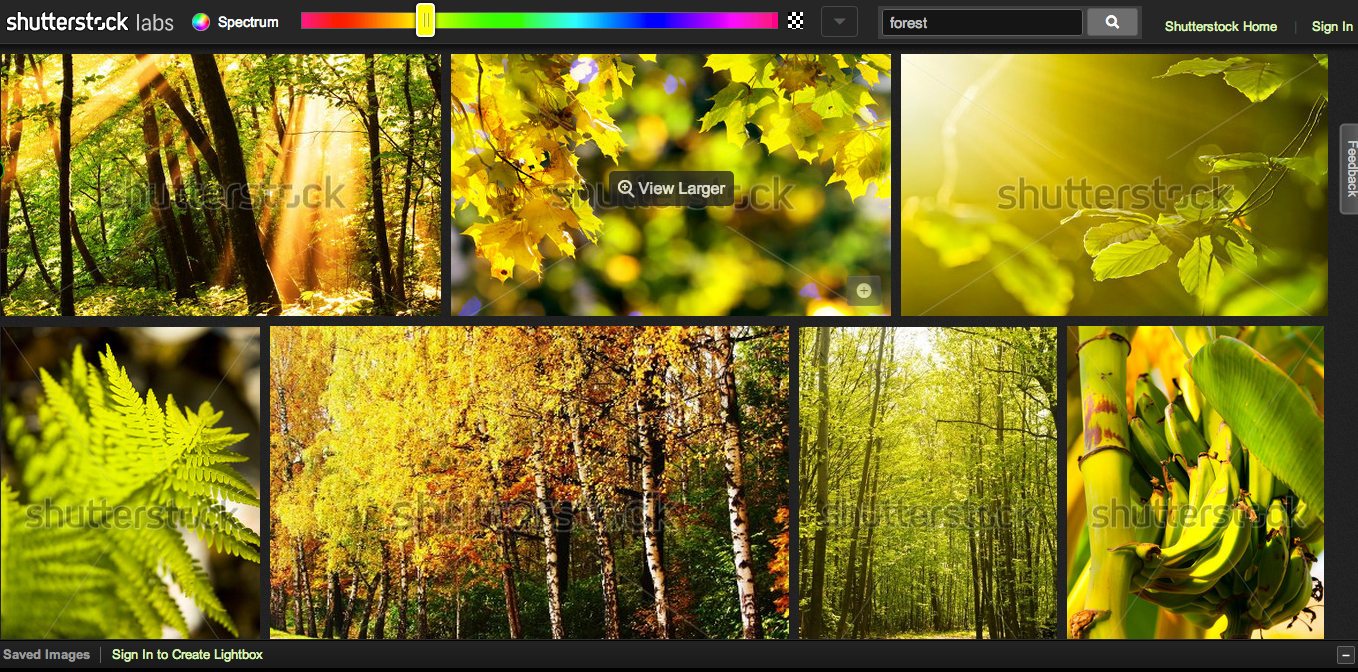Click the View Larger button on maple leaves image
Viewport: 1358px width, 672px height.
point(672,188)
